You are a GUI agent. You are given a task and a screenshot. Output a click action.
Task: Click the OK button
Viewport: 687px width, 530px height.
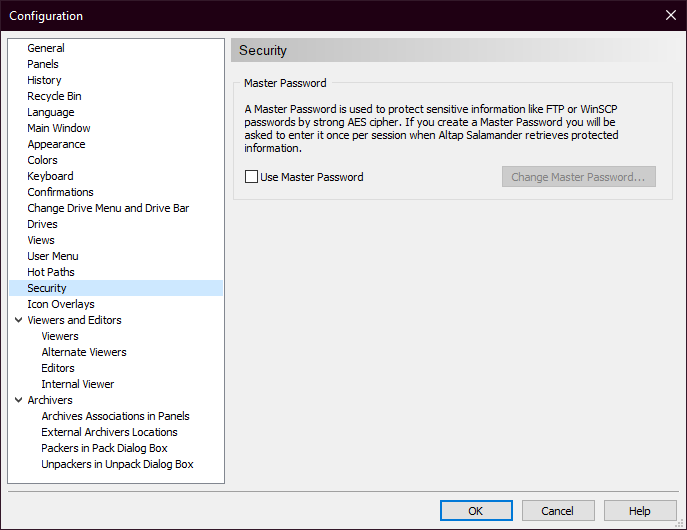pyautogui.click(x=475, y=511)
